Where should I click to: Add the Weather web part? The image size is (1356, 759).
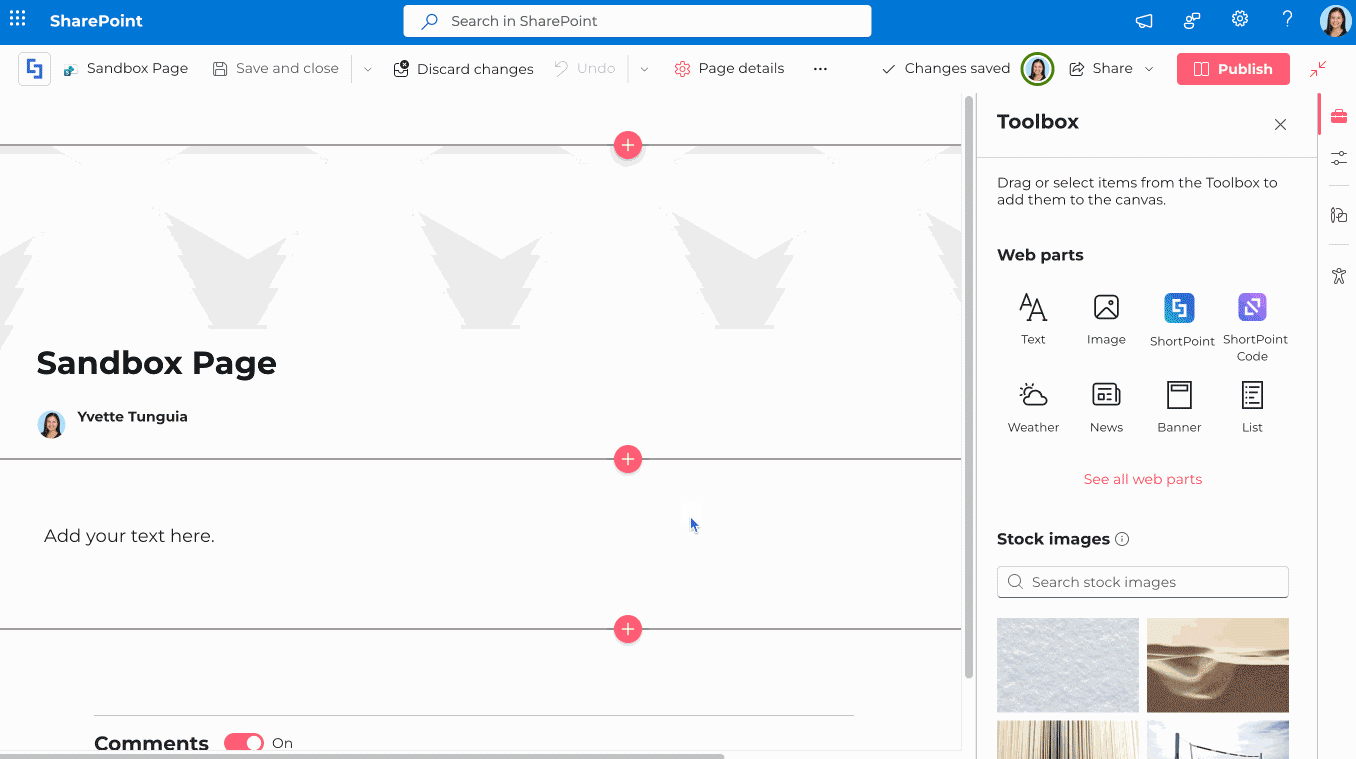(x=1033, y=407)
